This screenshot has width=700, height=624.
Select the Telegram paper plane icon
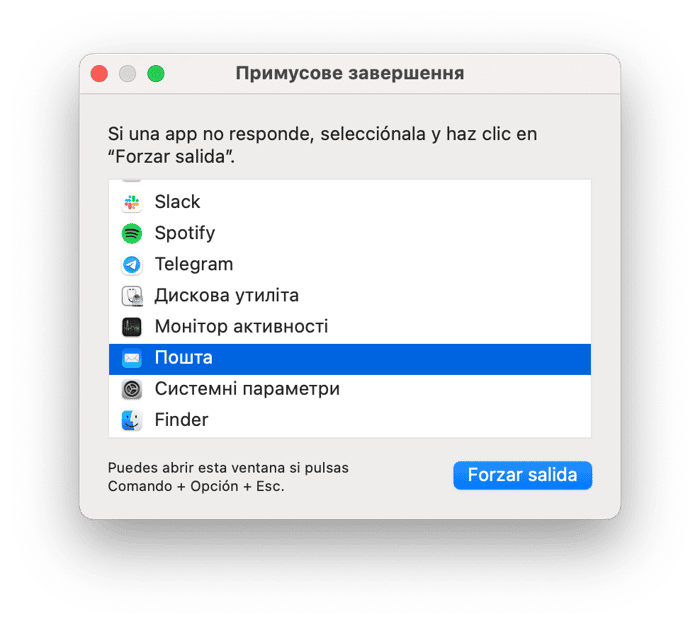[x=132, y=265]
